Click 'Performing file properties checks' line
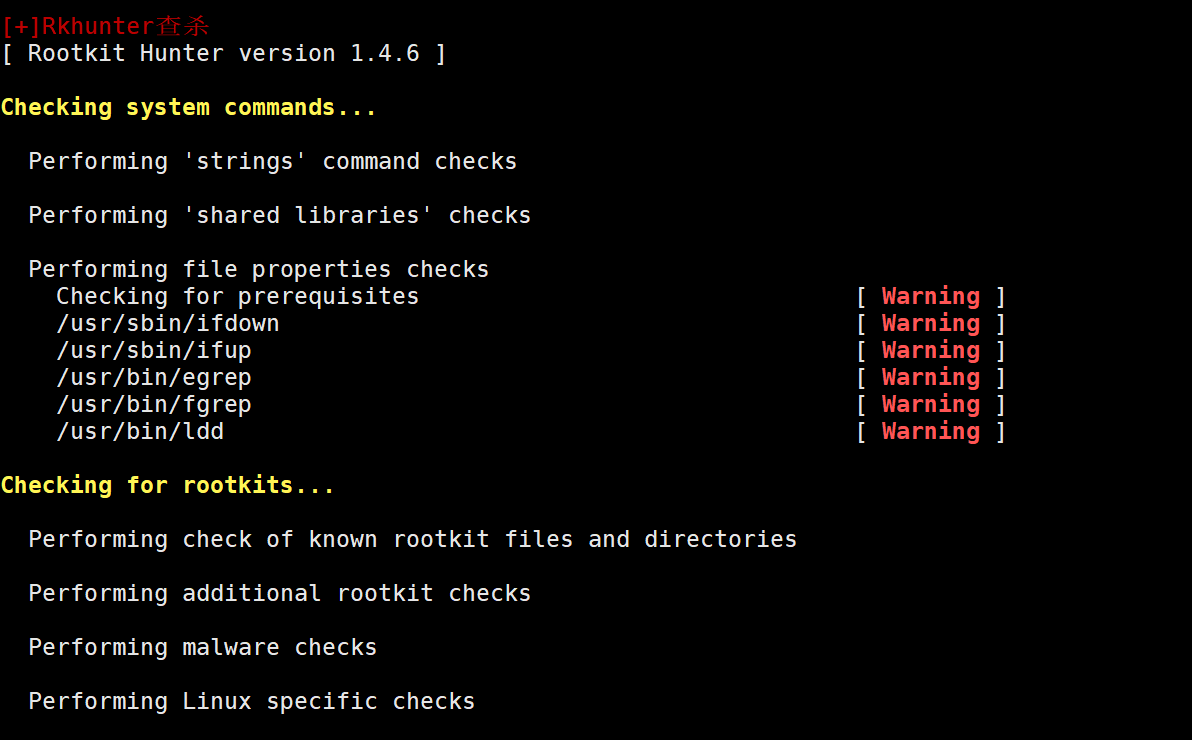 click(258, 269)
